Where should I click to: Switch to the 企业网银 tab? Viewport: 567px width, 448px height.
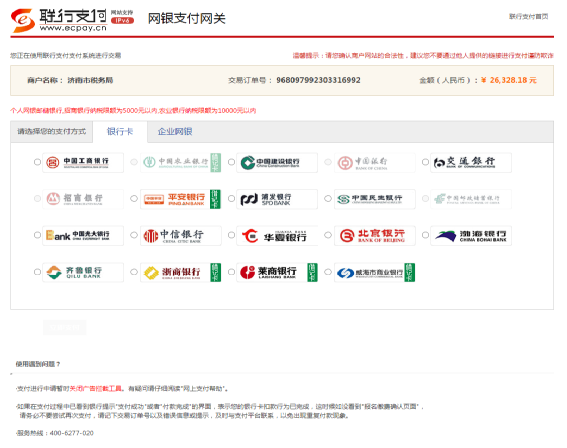click(175, 132)
